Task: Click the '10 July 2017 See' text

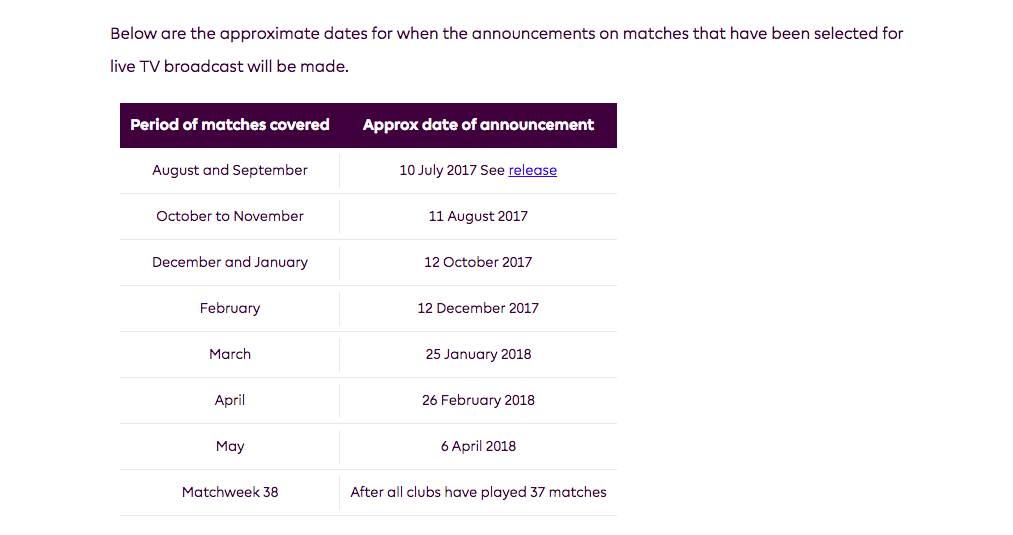Action: point(452,170)
